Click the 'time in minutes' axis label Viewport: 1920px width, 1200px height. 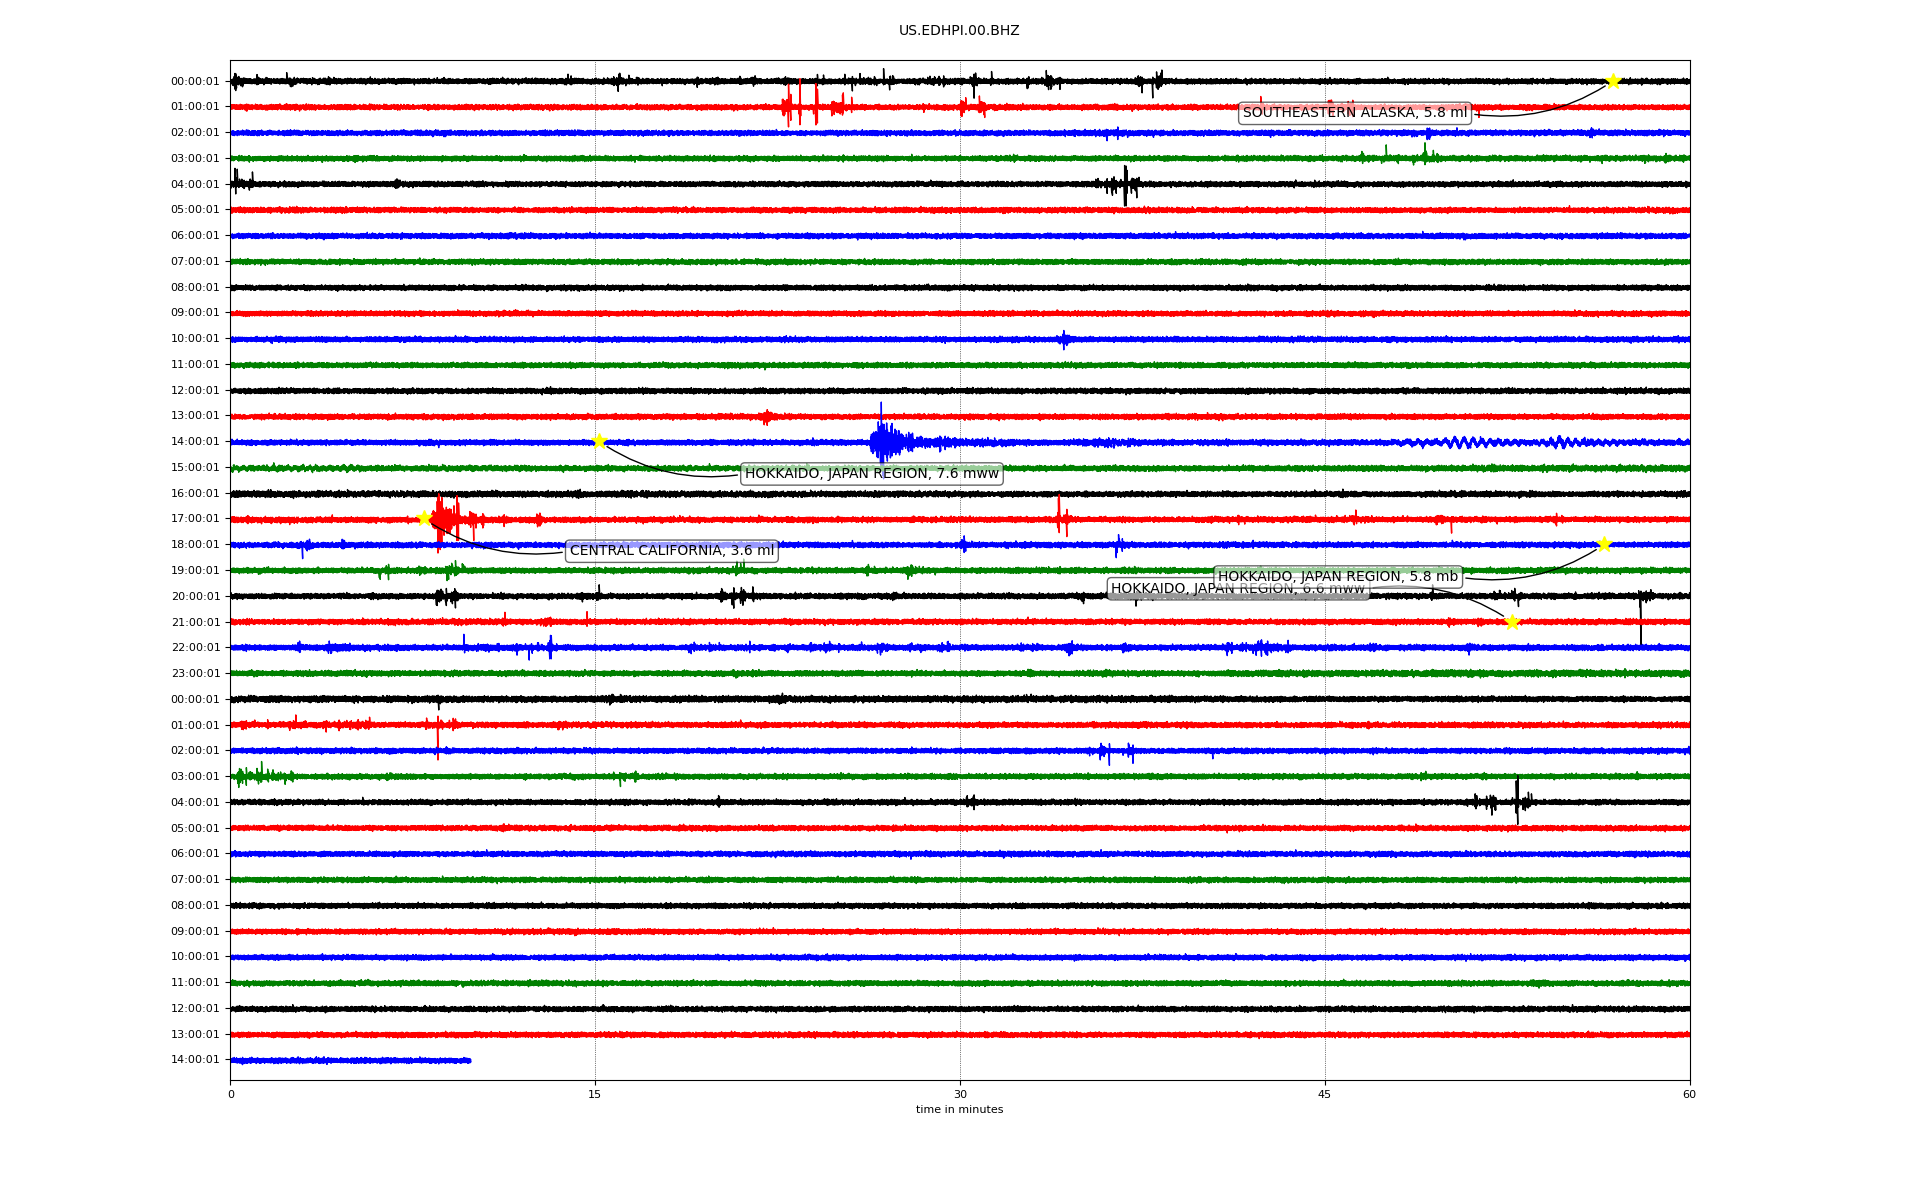pyautogui.click(x=959, y=1110)
